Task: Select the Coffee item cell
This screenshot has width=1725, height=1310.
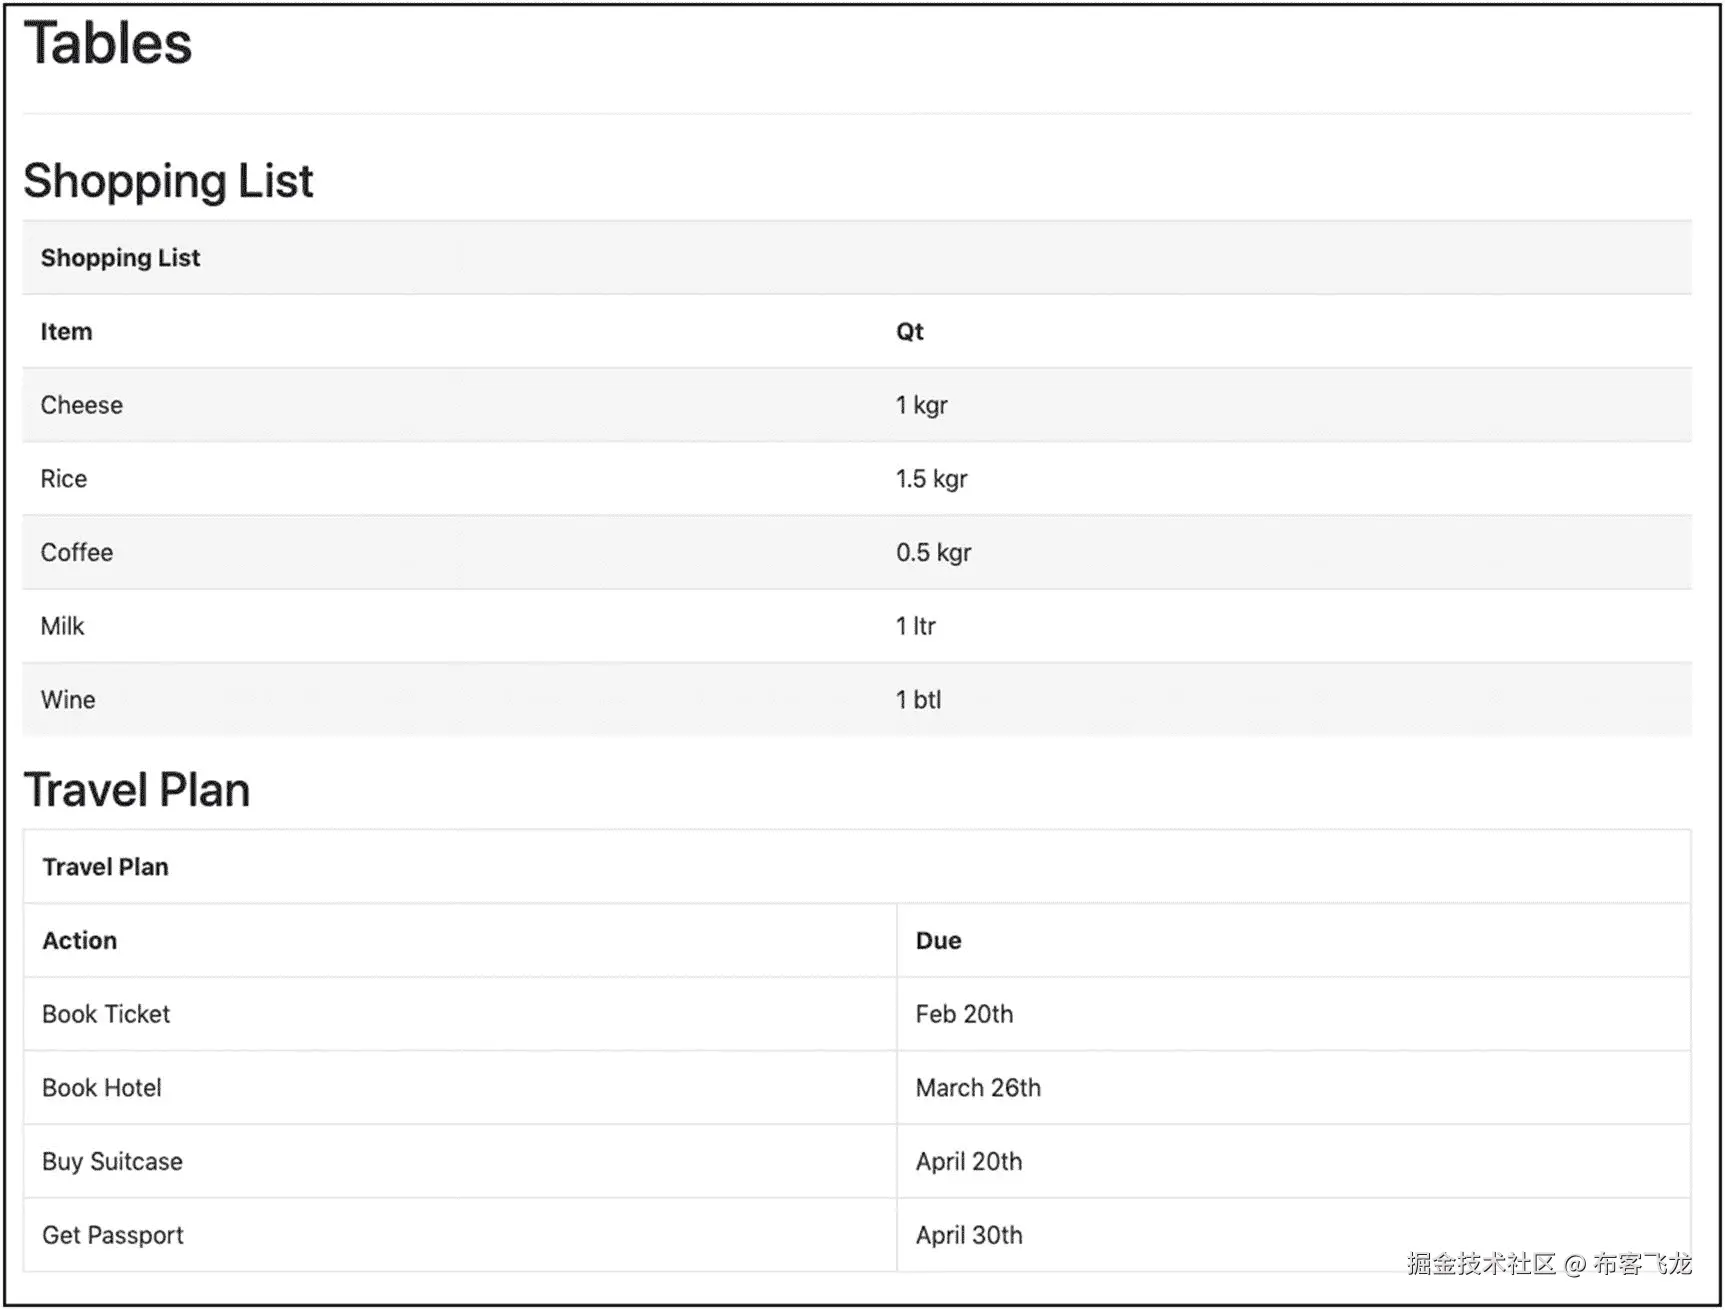Action: click(77, 553)
